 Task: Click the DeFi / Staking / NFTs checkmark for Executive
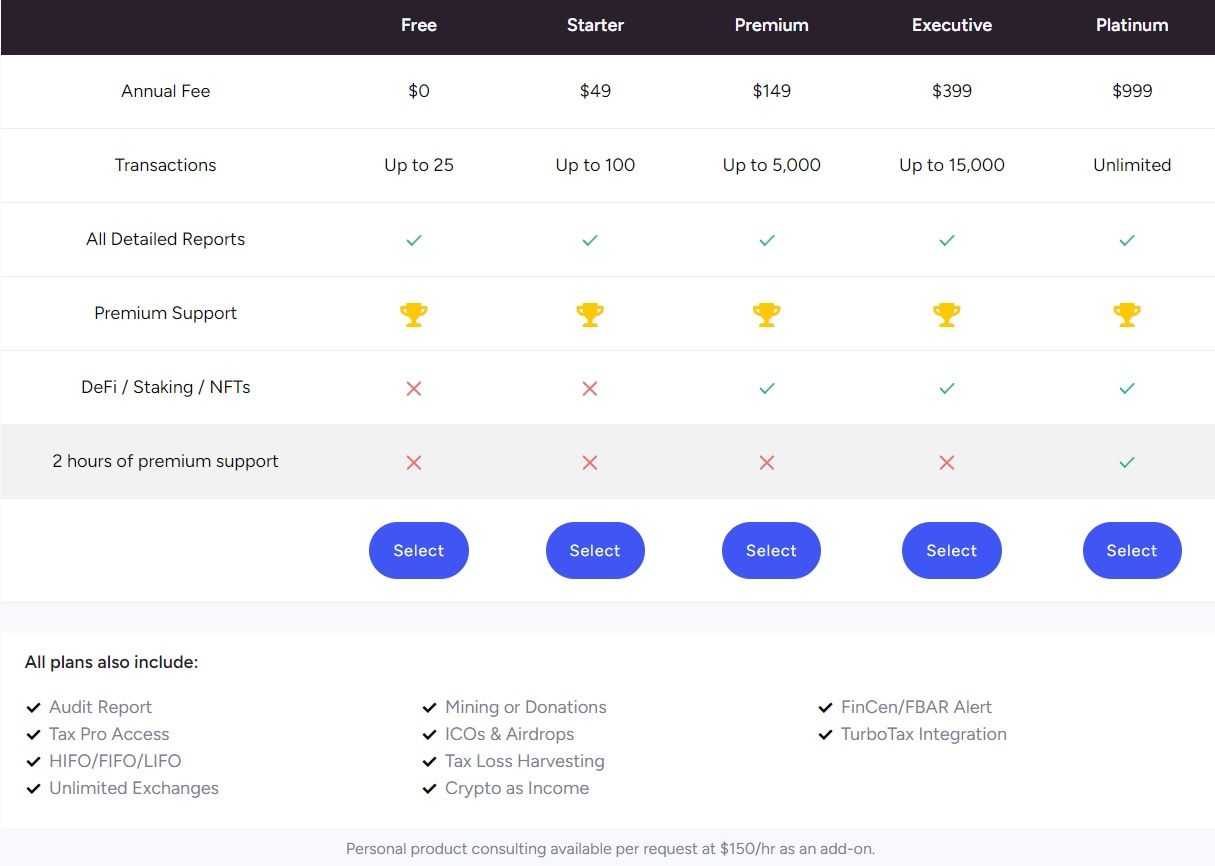(x=947, y=388)
